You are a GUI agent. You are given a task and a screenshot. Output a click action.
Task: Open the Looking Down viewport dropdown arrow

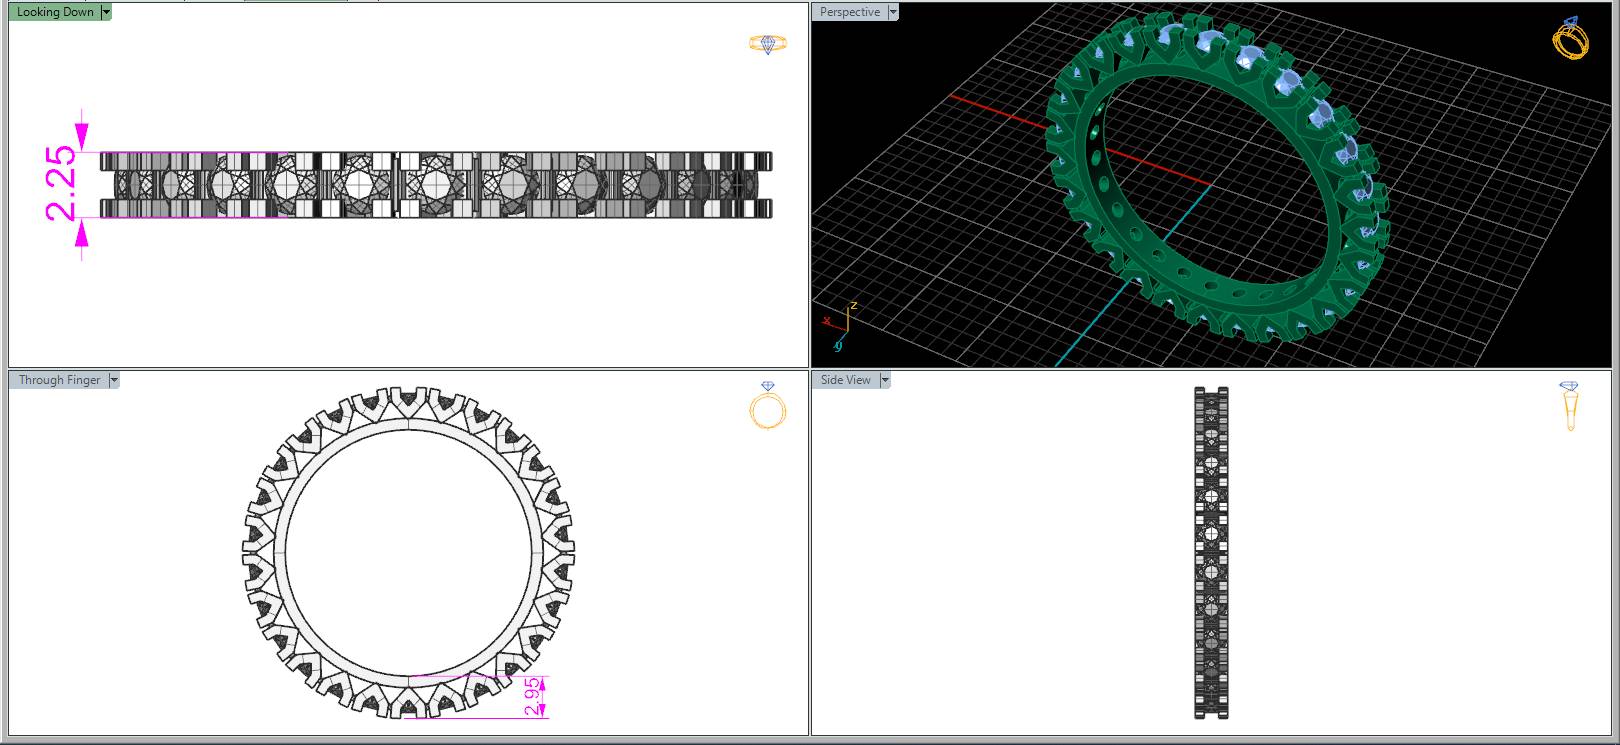coord(107,12)
